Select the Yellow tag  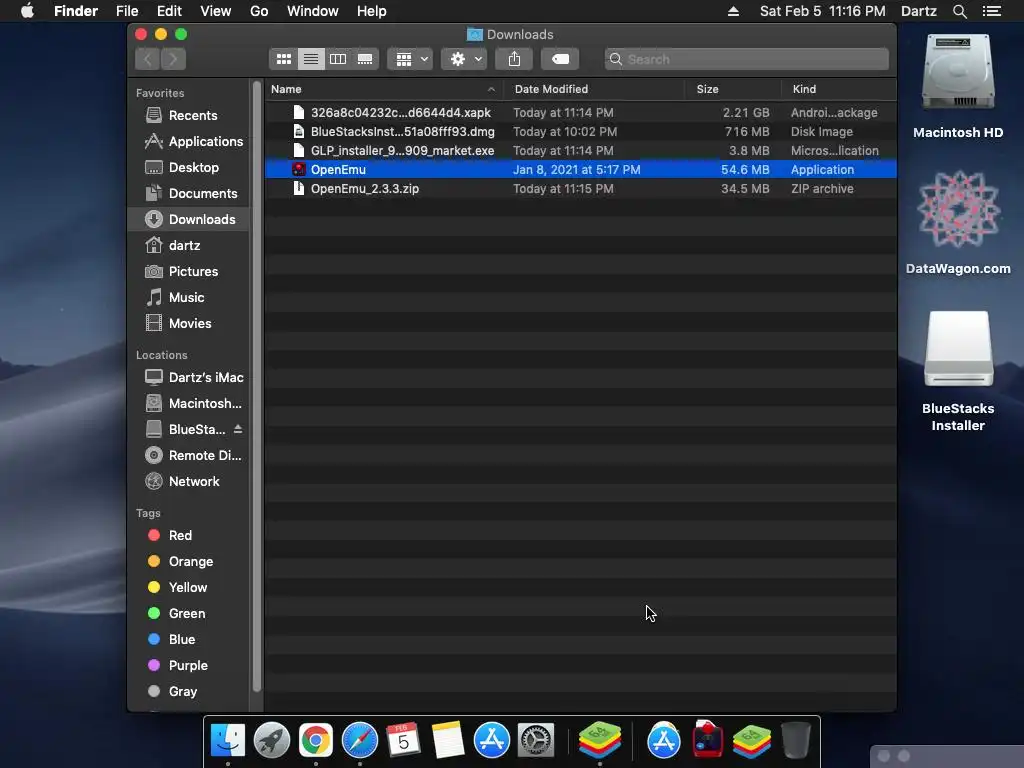[x=189, y=588]
